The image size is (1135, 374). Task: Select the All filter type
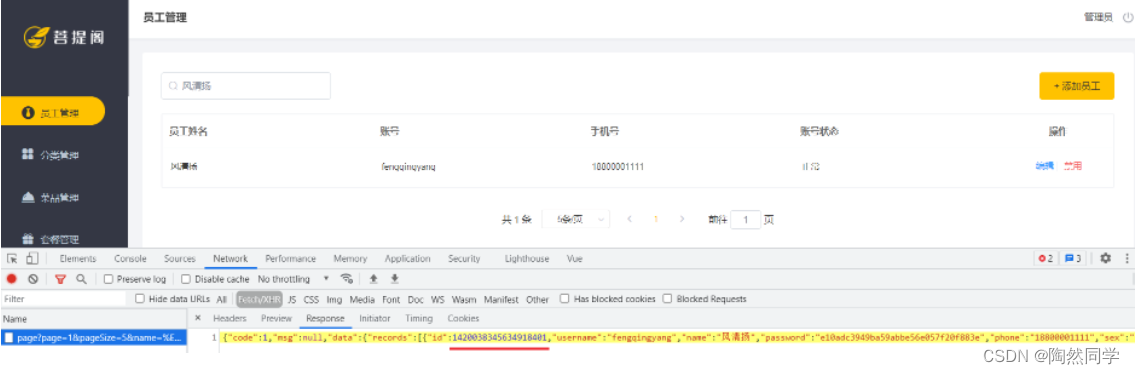click(221, 299)
